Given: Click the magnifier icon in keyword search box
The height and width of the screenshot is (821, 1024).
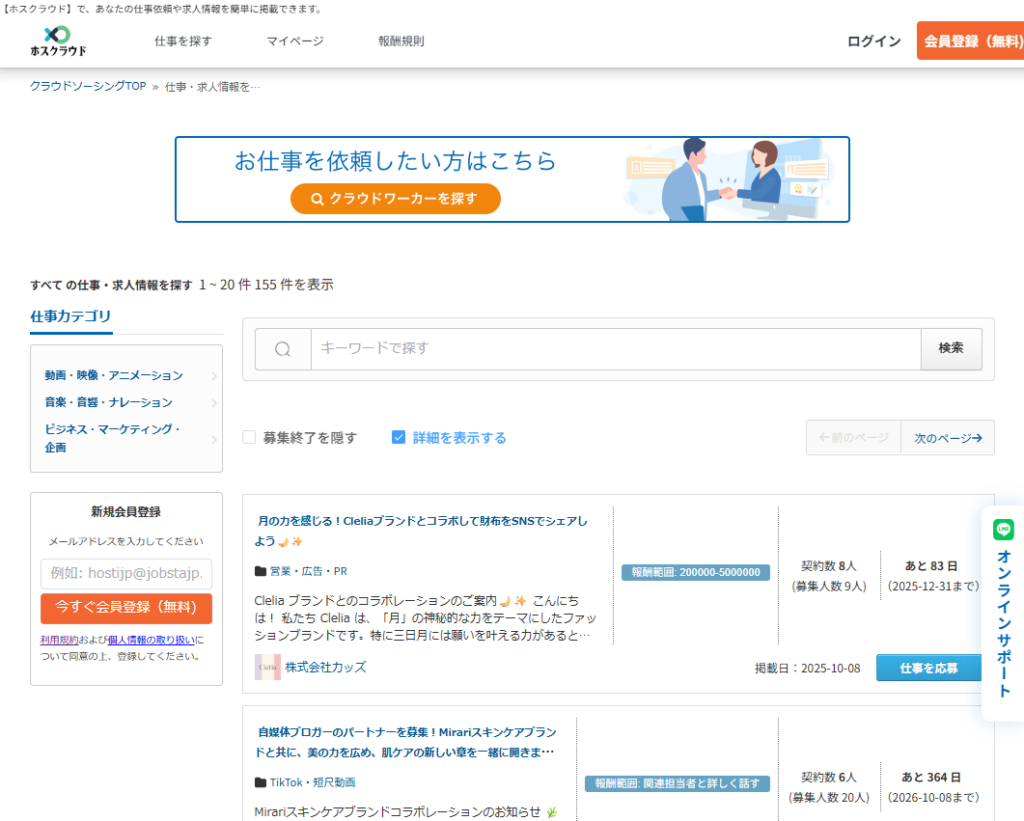Looking at the screenshot, I should coord(283,349).
